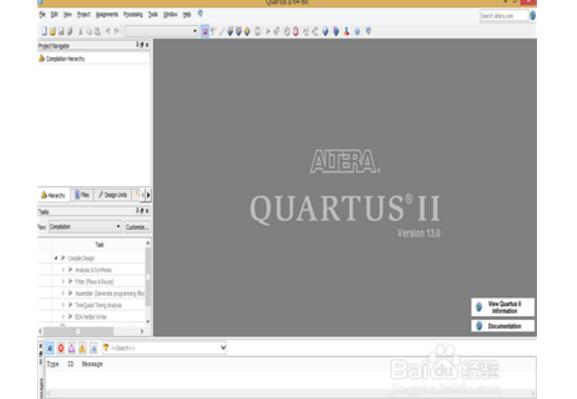Viewport: 577px width, 399px height.
Task: Click the last blue pin toolbar icon
Action: point(368,31)
